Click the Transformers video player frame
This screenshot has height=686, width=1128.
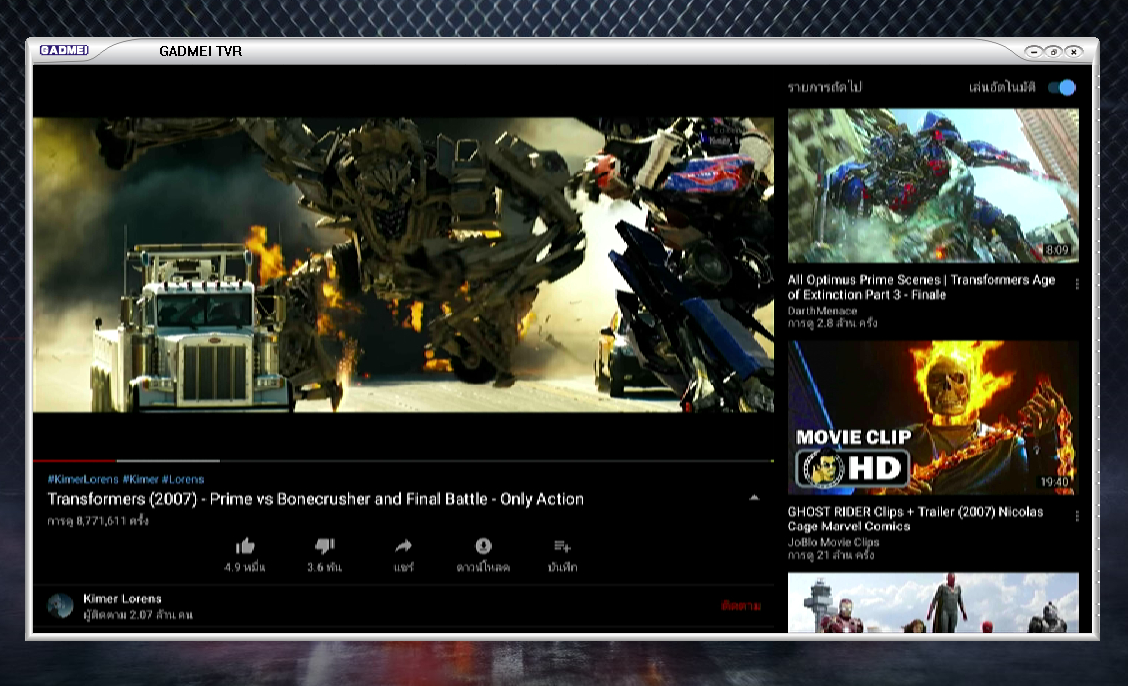click(403, 265)
